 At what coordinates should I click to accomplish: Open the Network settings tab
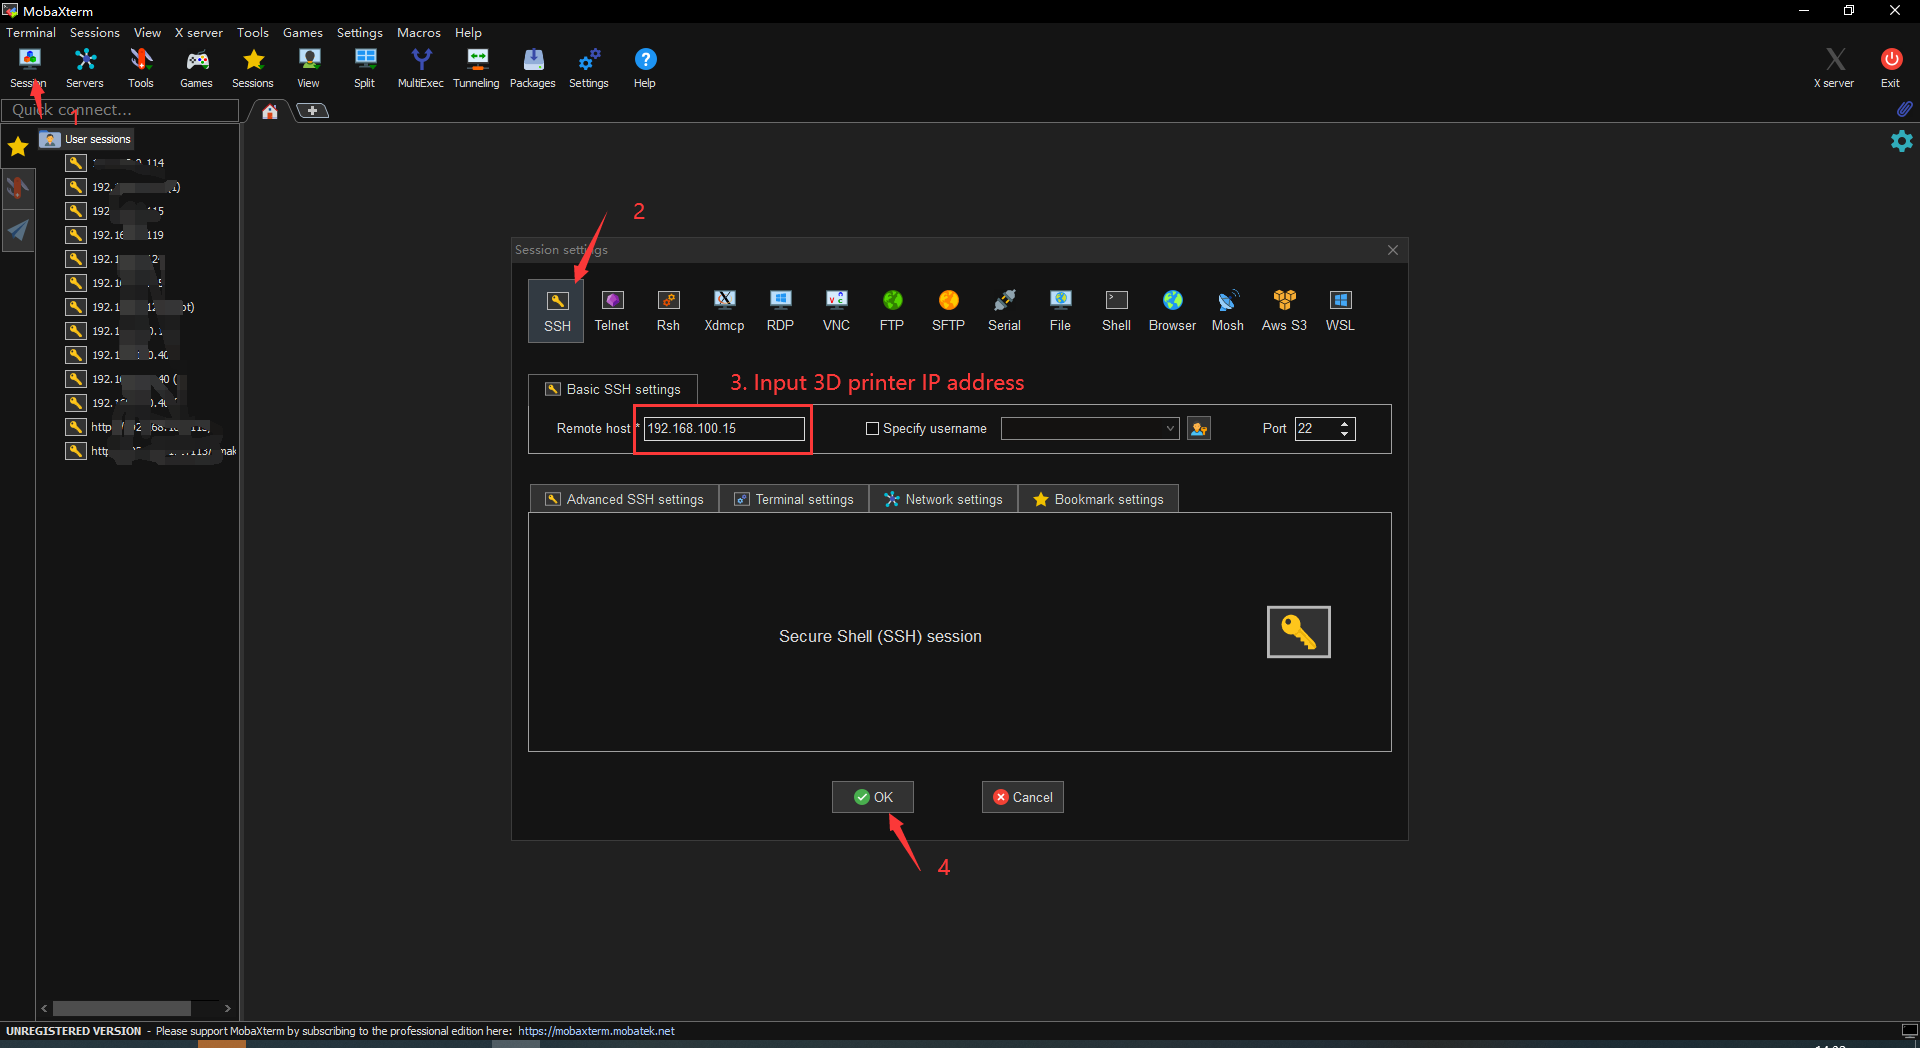[x=943, y=499]
